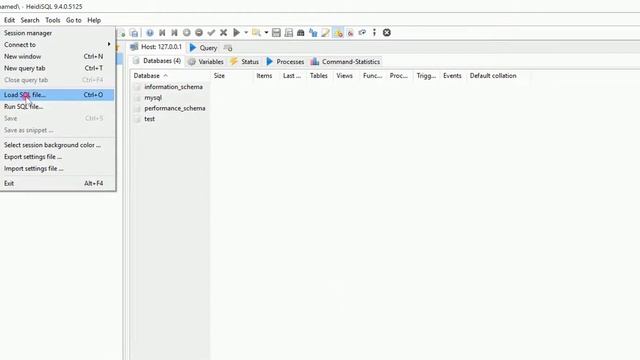Select the information_schema row
This screenshot has height=360, width=640.
pyautogui.click(x=173, y=87)
